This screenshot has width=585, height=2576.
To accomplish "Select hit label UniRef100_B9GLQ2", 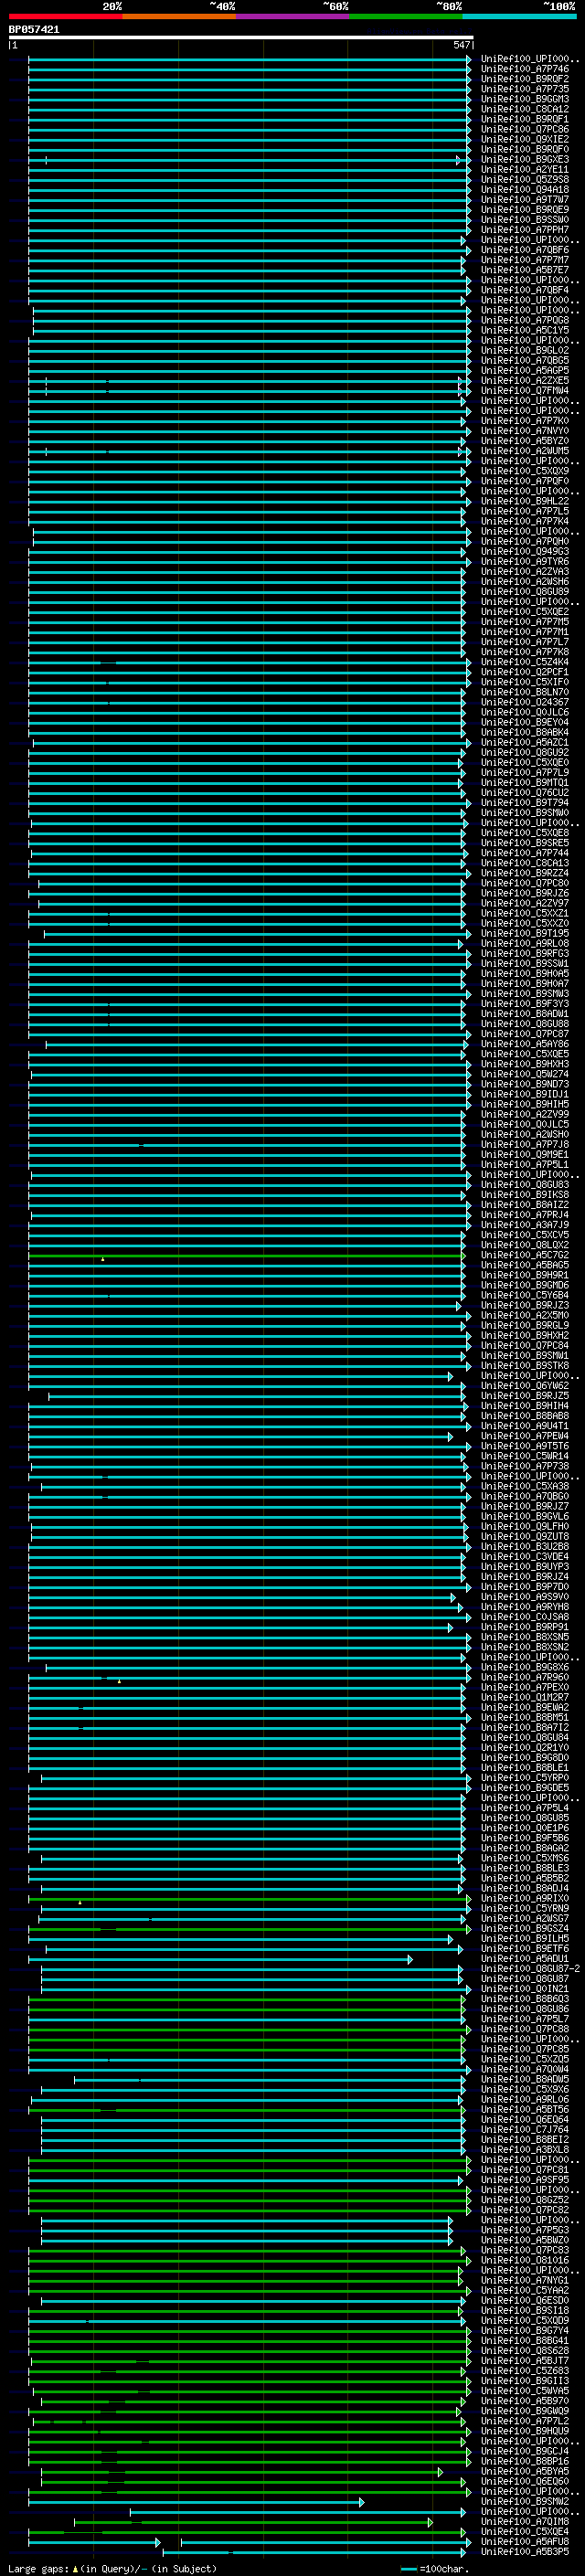I will click(525, 350).
